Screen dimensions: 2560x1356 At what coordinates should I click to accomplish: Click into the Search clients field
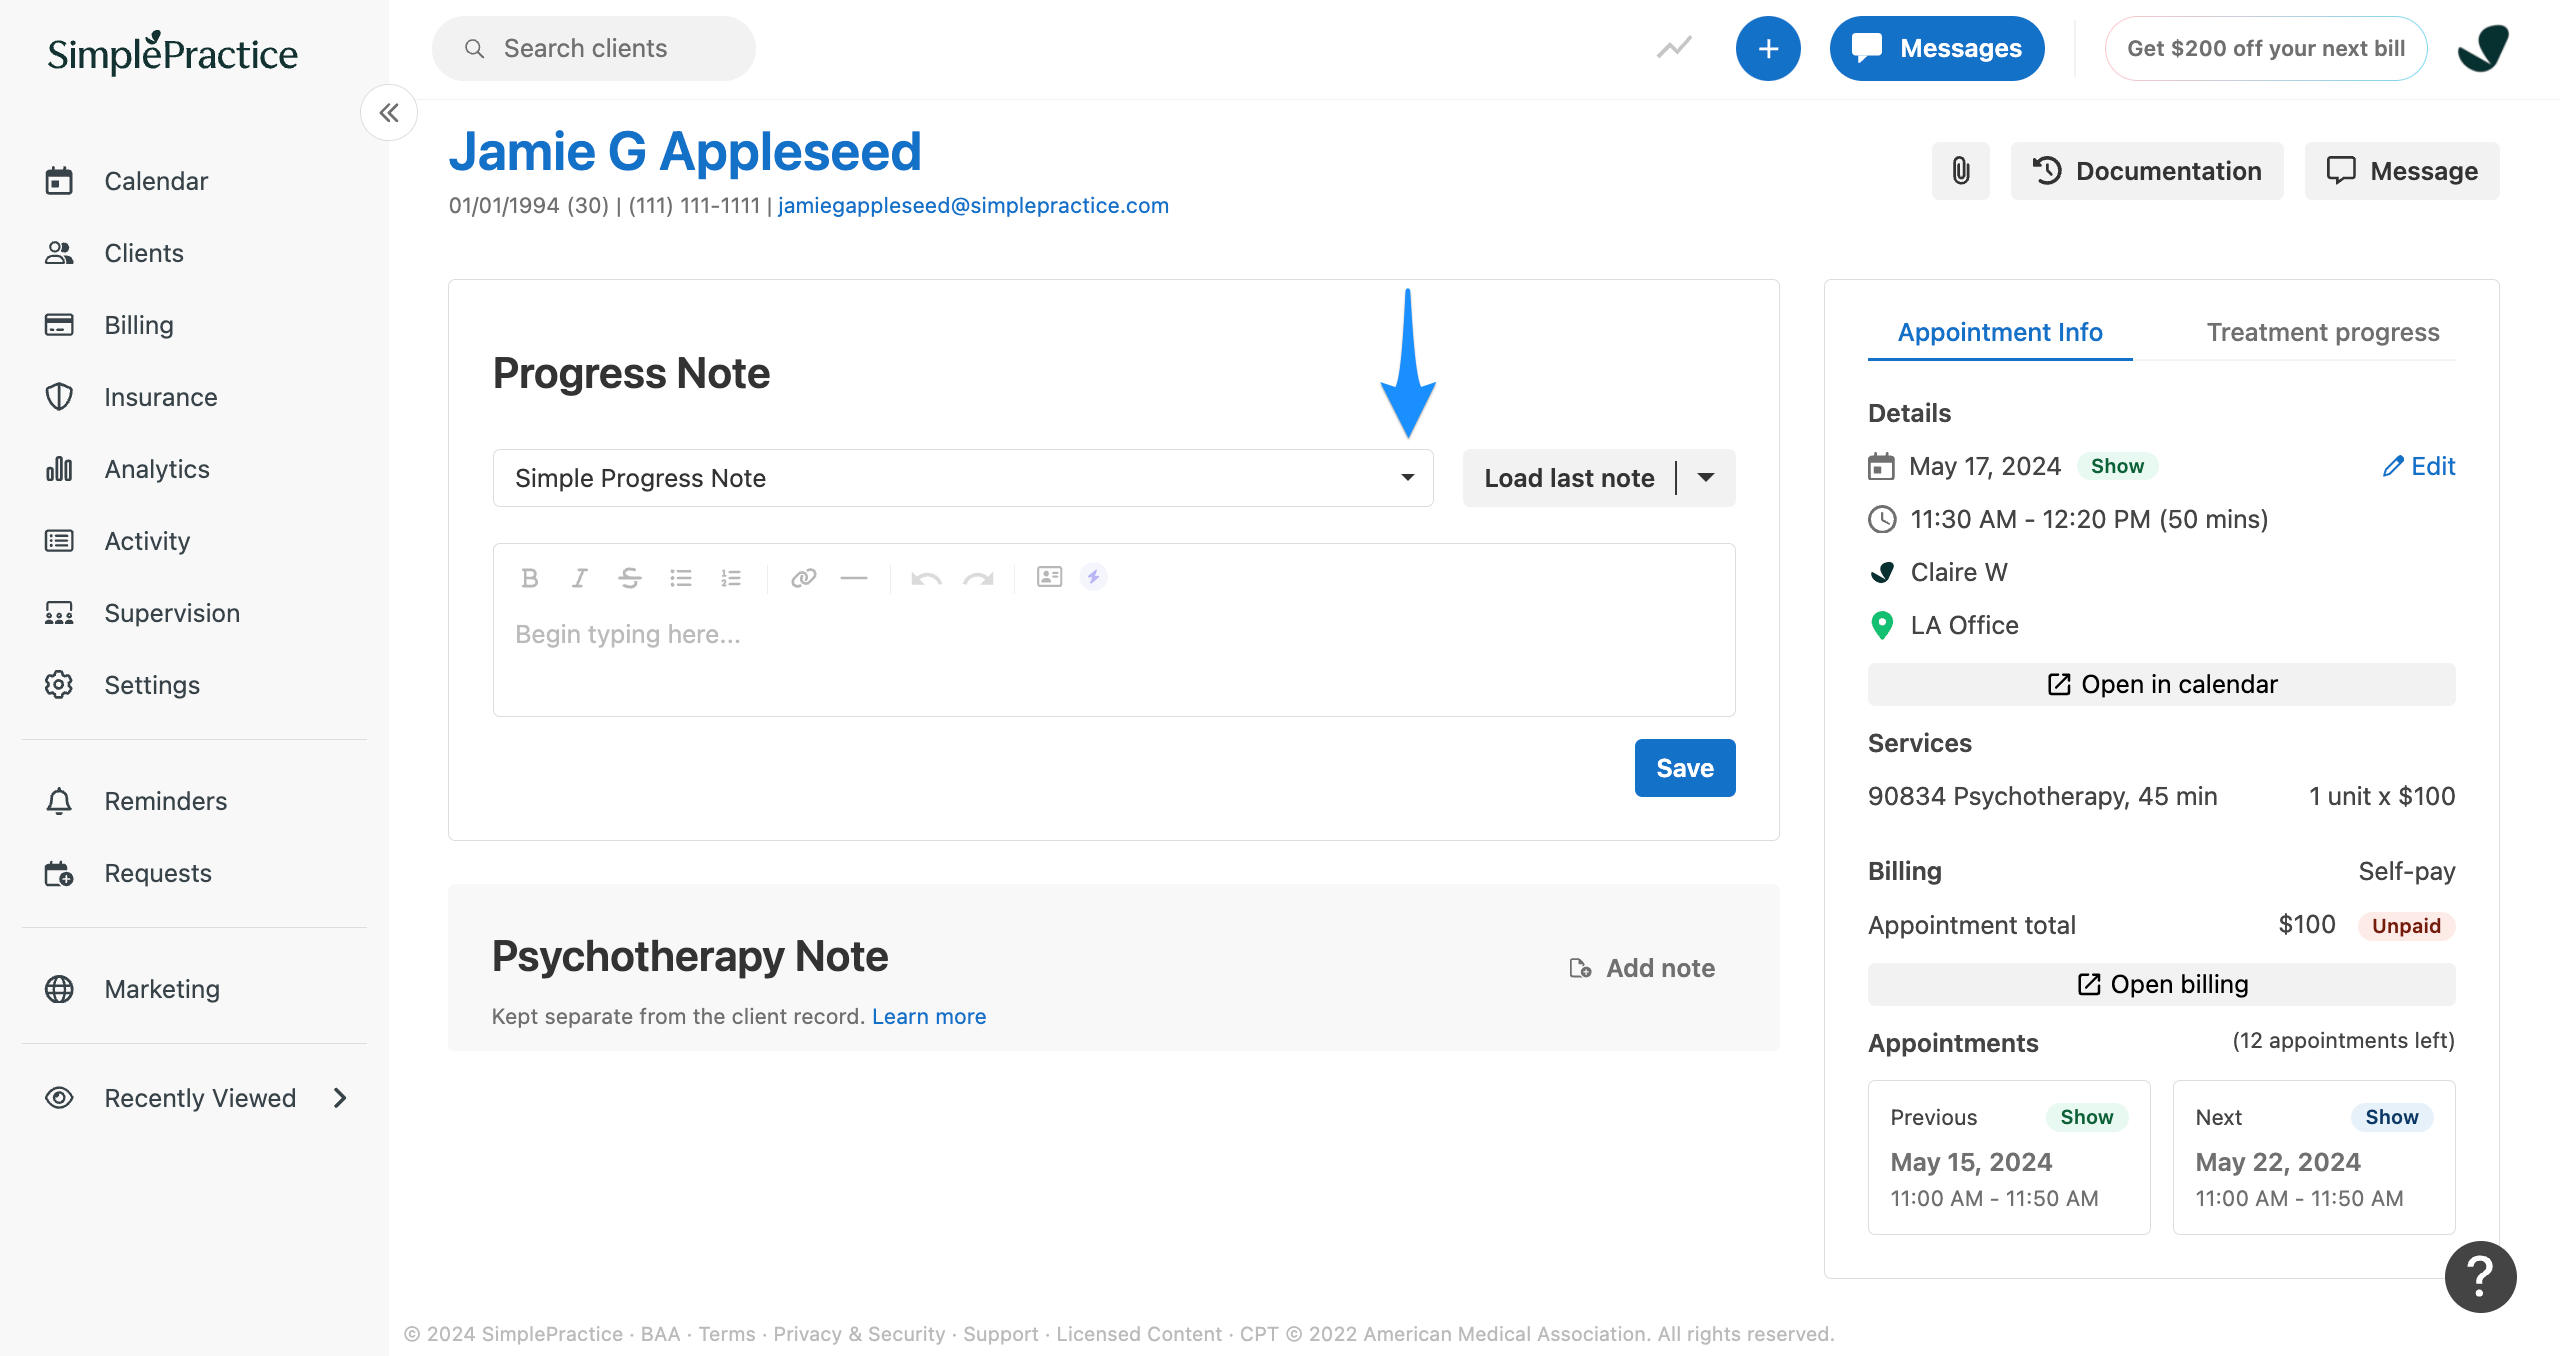594,48
